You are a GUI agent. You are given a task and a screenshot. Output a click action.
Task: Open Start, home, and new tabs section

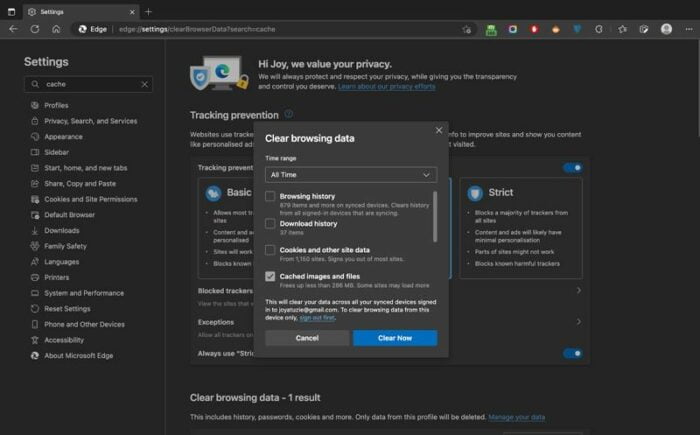(88, 168)
